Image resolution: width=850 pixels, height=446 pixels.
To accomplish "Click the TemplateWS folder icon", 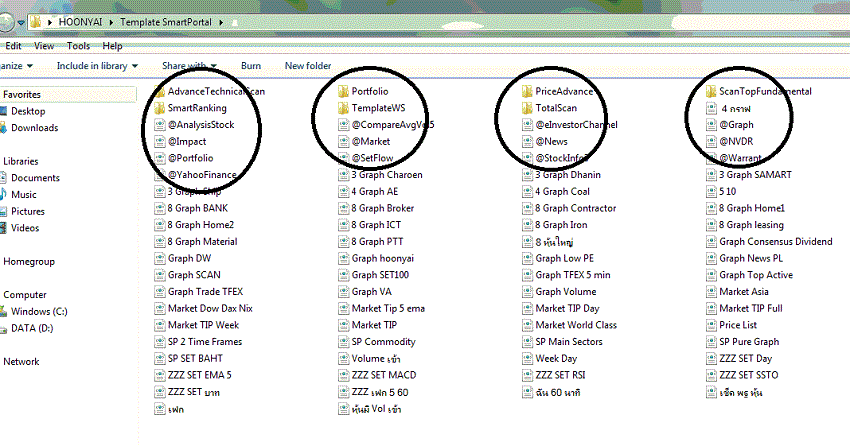I will [343, 108].
